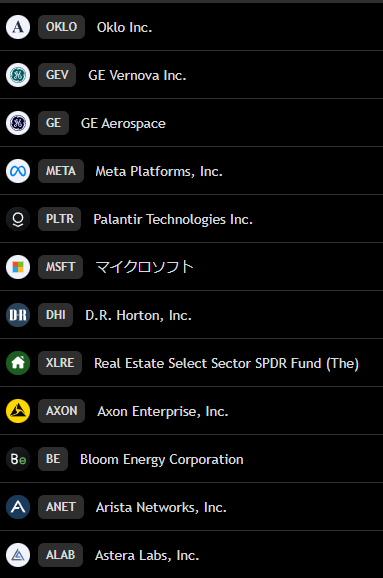Screen dimensions: 383x578
Task: Click the green house XLRE icon
Action: coord(18,363)
